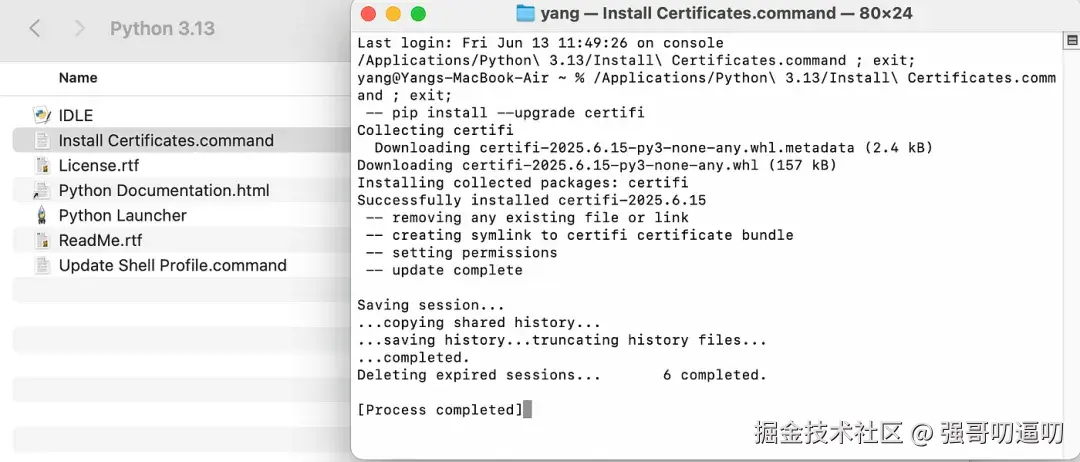Select the ReadMe.rtf file name
The height and width of the screenshot is (462, 1080).
coord(101,240)
